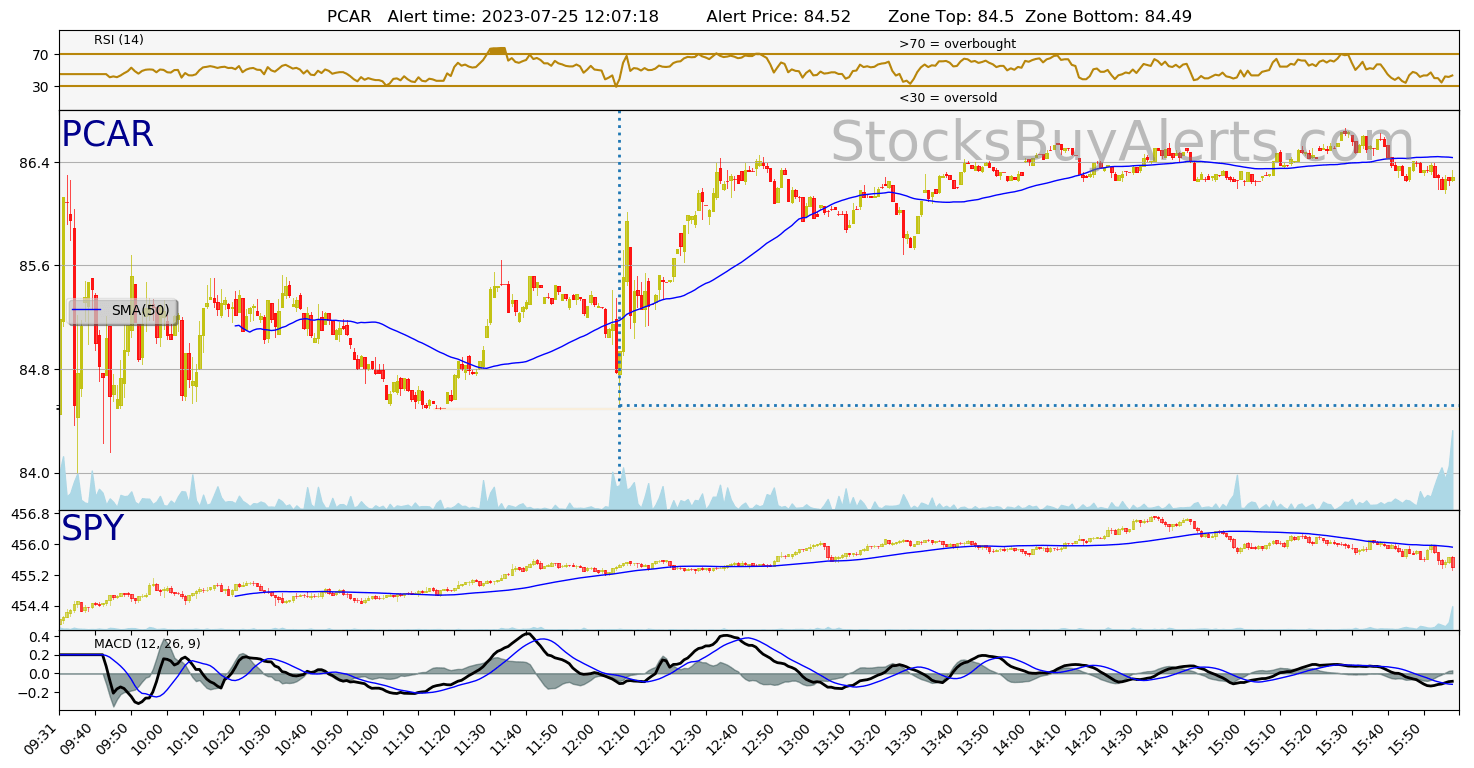
Task: Click the 'RSI (14)' indicator label
Action: point(119,40)
